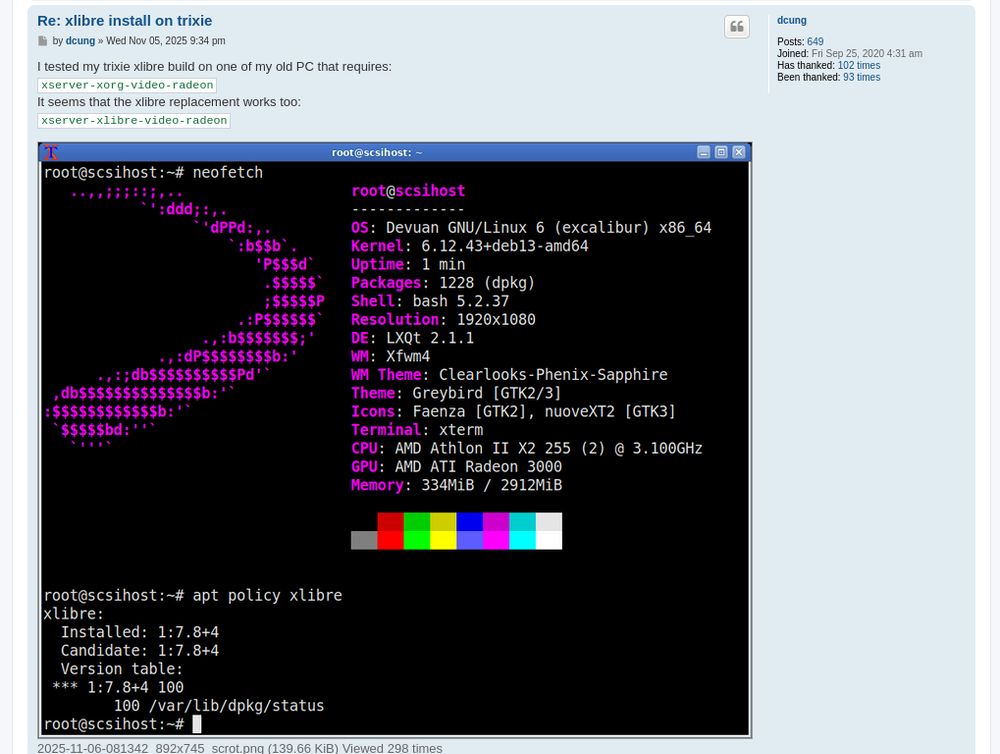Maximize the root@scsihost terminal window
1000x754 pixels.
[721, 152]
